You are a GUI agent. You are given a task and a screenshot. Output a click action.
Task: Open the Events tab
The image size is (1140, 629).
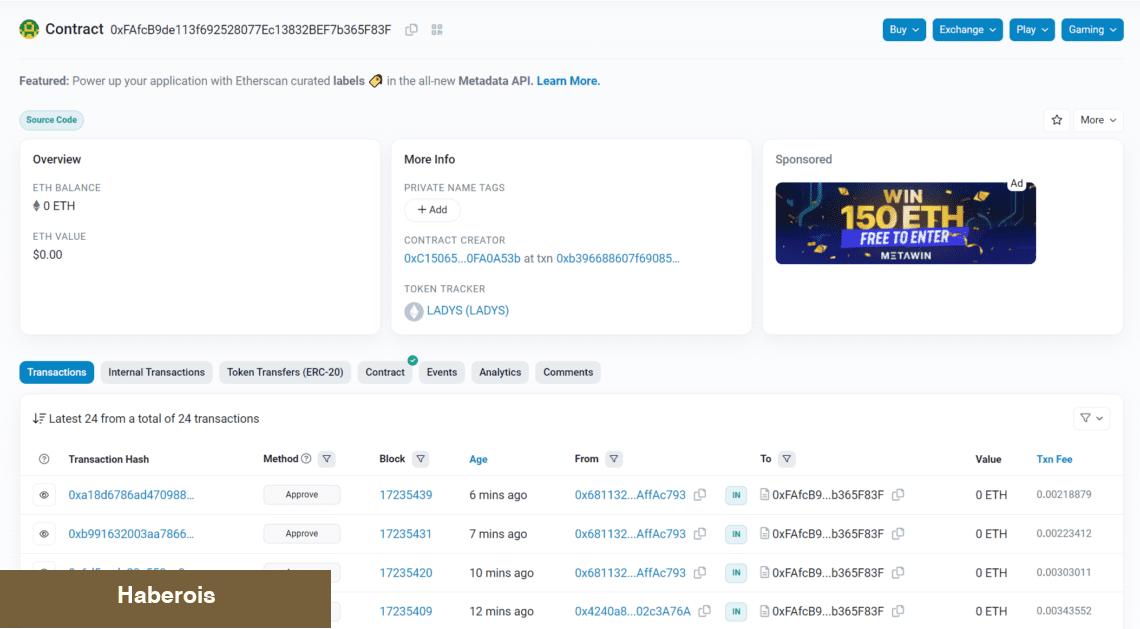442,372
